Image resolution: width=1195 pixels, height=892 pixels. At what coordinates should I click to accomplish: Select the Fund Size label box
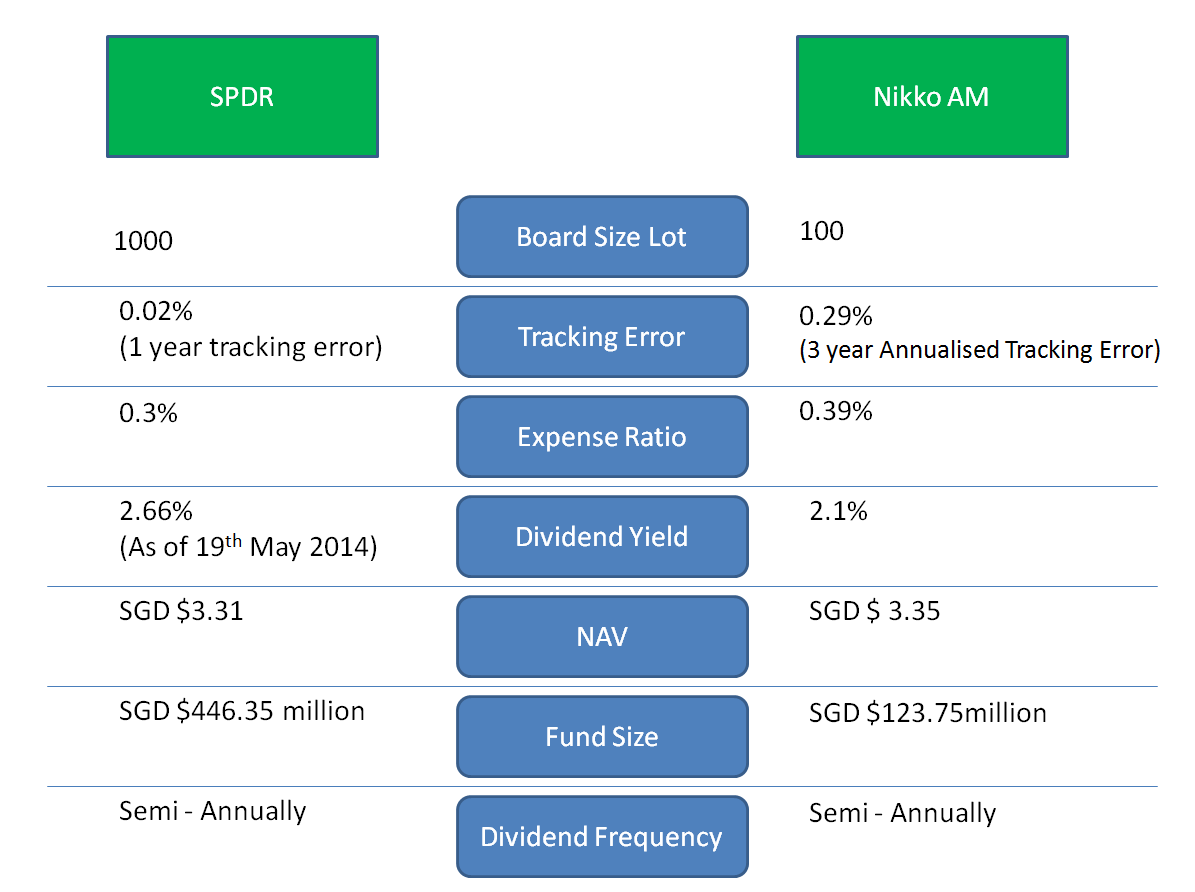602,736
